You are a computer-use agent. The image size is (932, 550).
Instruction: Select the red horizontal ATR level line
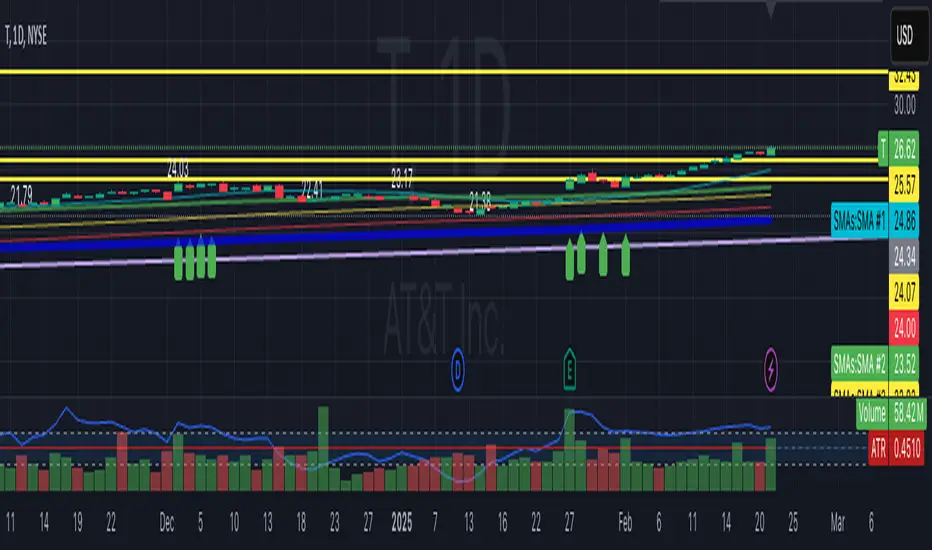[386, 448]
